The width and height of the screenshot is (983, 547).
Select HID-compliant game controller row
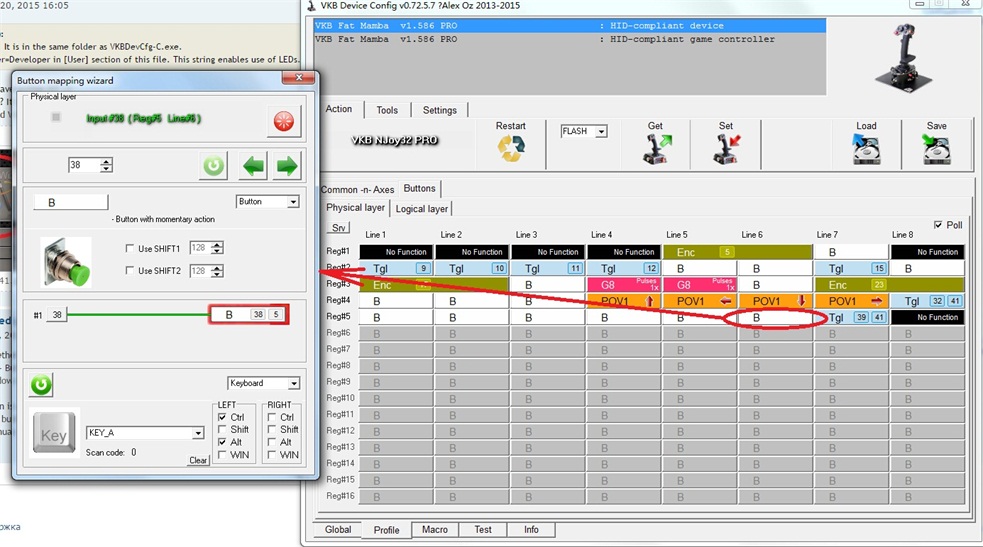click(570, 39)
